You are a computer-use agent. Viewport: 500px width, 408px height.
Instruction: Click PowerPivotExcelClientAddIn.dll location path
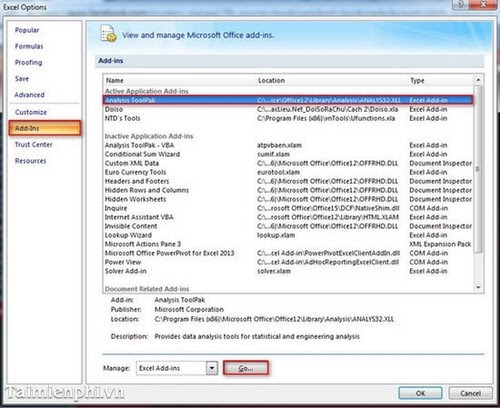pyautogui.click(x=328, y=253)
